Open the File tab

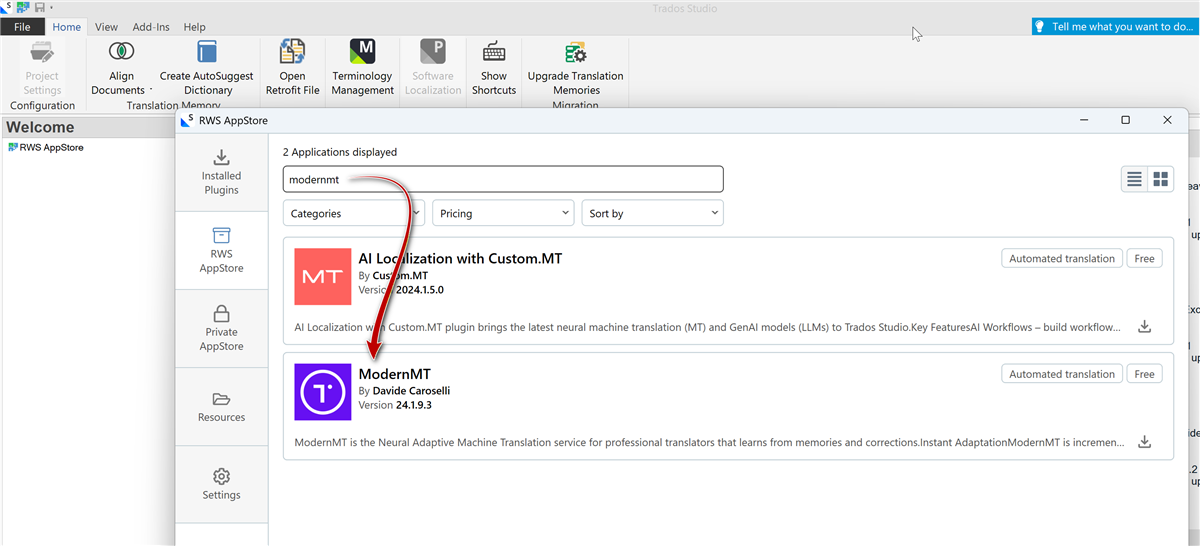coord(22,27)
